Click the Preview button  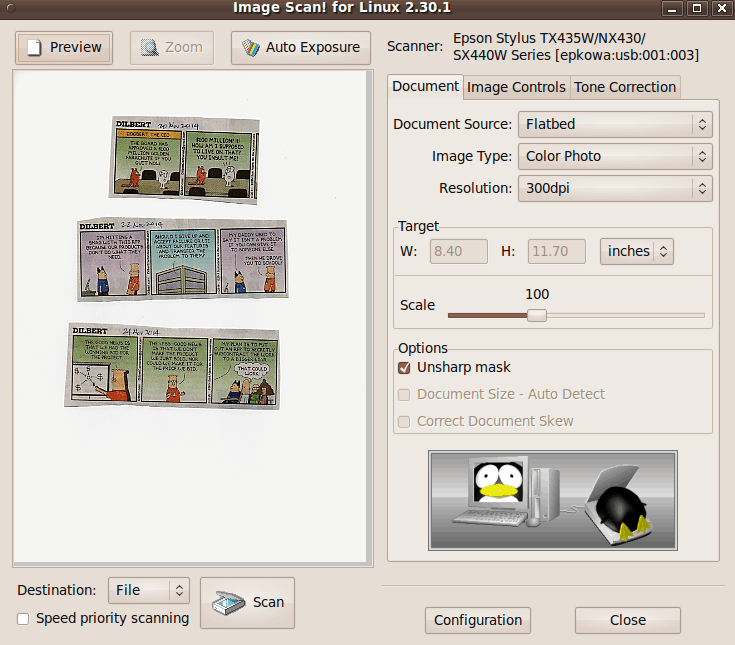(x=64, y=47)
